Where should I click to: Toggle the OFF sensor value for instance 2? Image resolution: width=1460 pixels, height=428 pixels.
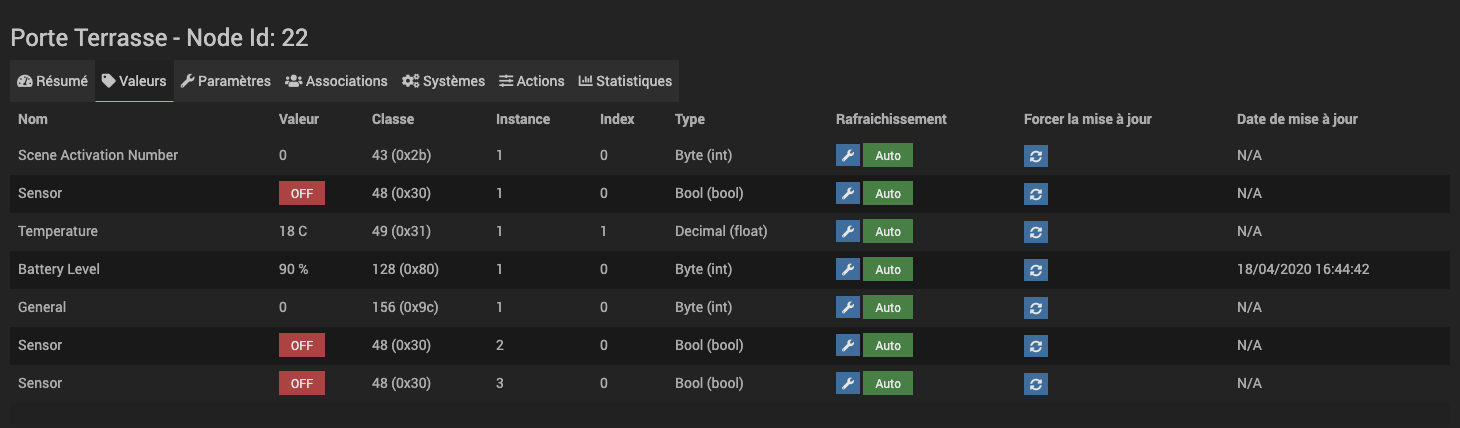(x=302, y=346)
